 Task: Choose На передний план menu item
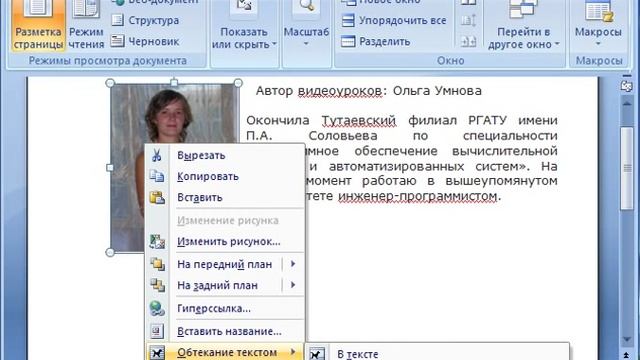[214, 264]
